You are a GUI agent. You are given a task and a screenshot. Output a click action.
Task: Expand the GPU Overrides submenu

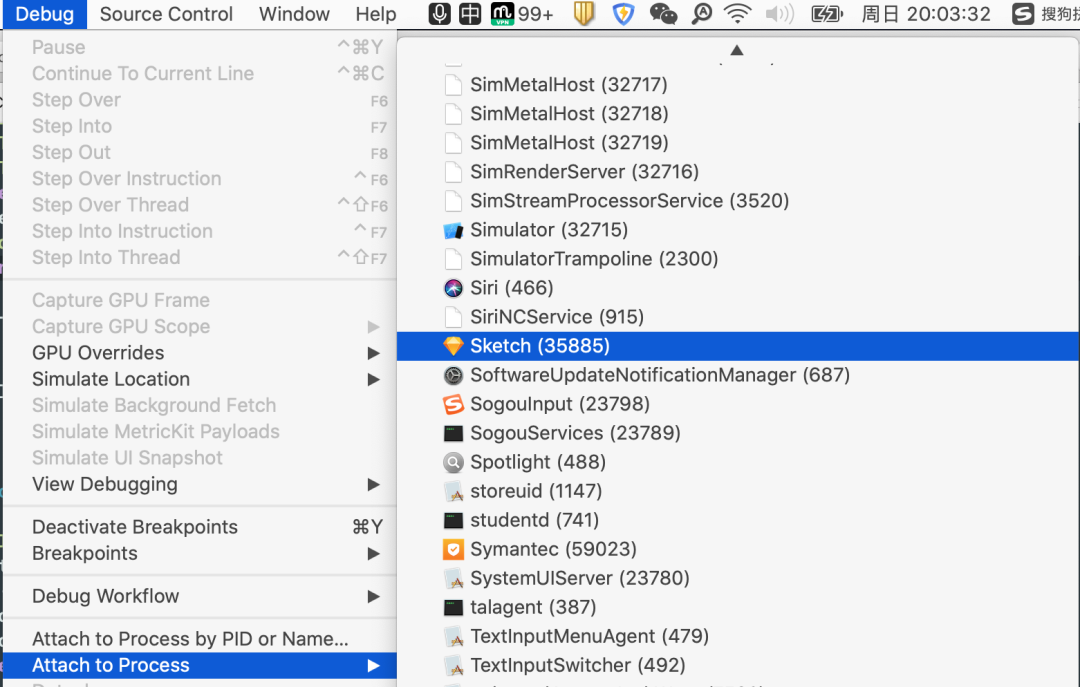click(200, 353)
